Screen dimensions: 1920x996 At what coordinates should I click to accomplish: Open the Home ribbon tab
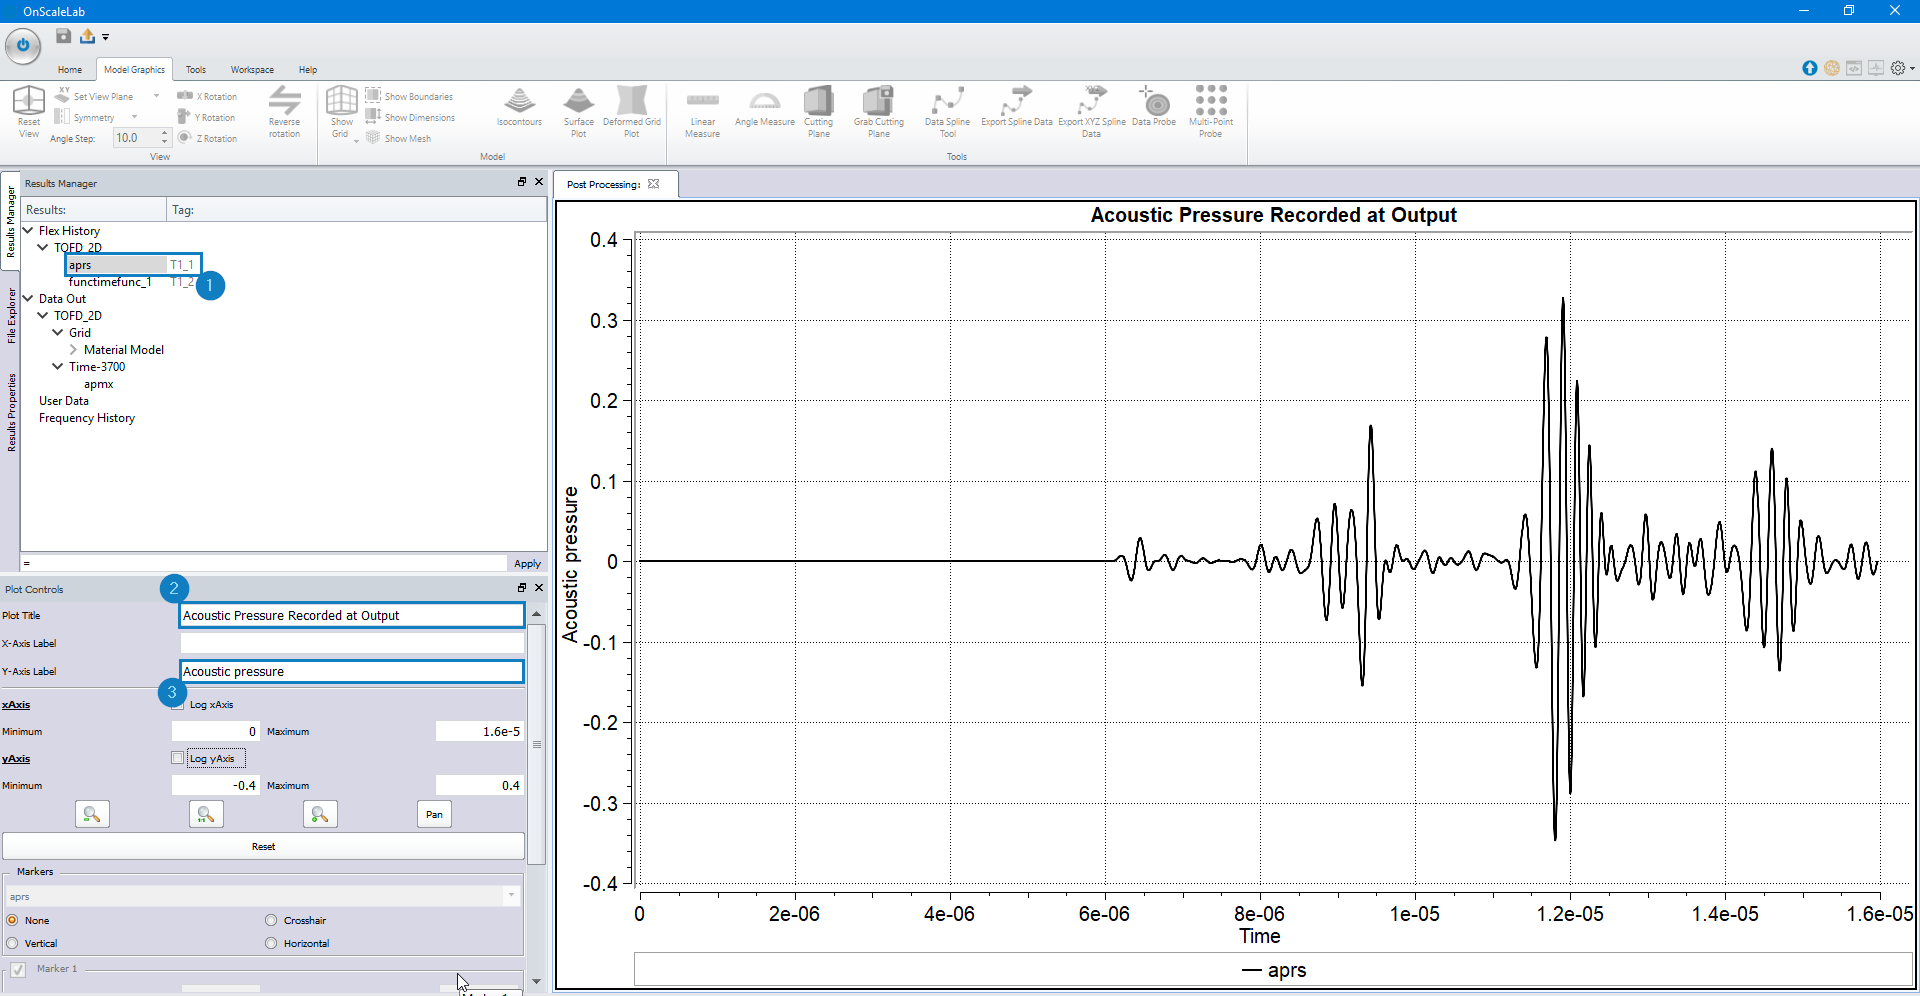click(70, 70)
